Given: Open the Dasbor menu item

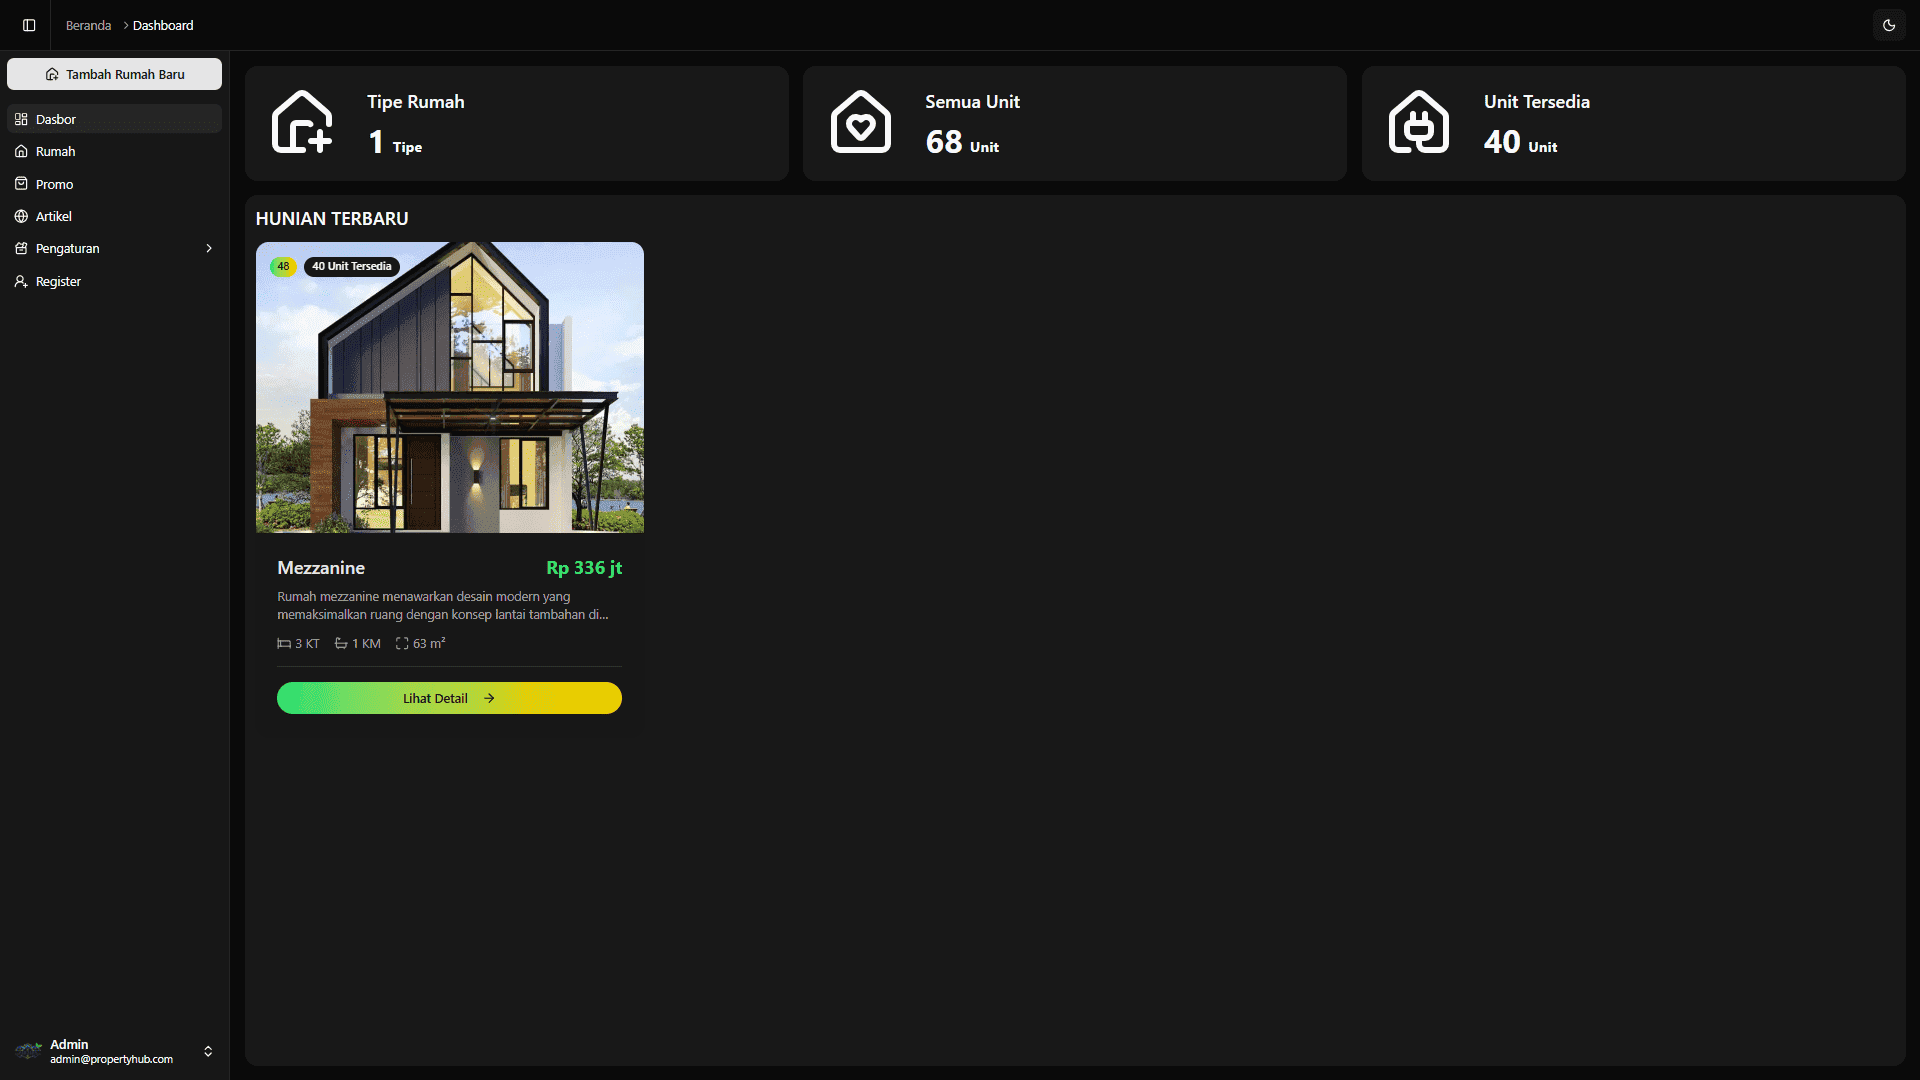Looking at the screenshot, I should click(114, 119).
